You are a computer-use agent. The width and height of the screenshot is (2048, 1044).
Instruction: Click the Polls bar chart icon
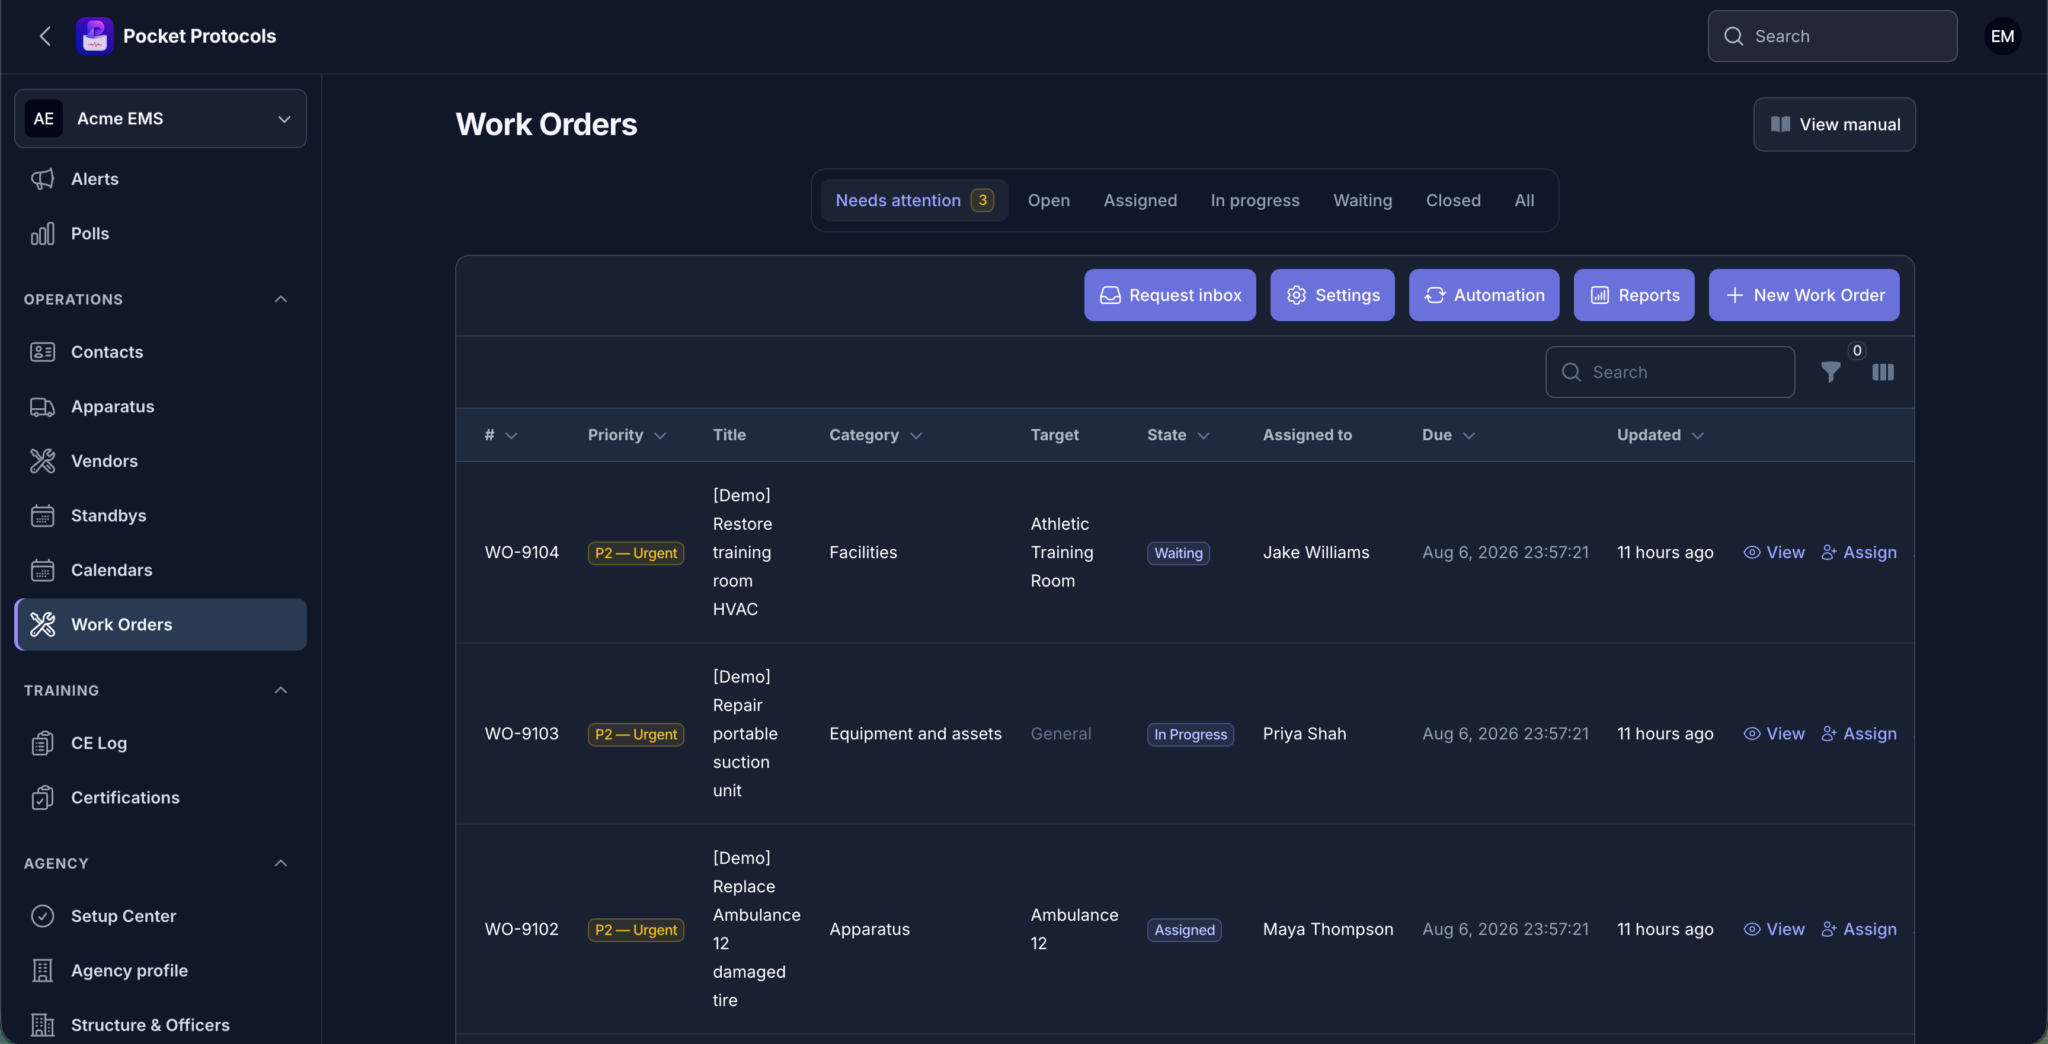pos(42,234)
